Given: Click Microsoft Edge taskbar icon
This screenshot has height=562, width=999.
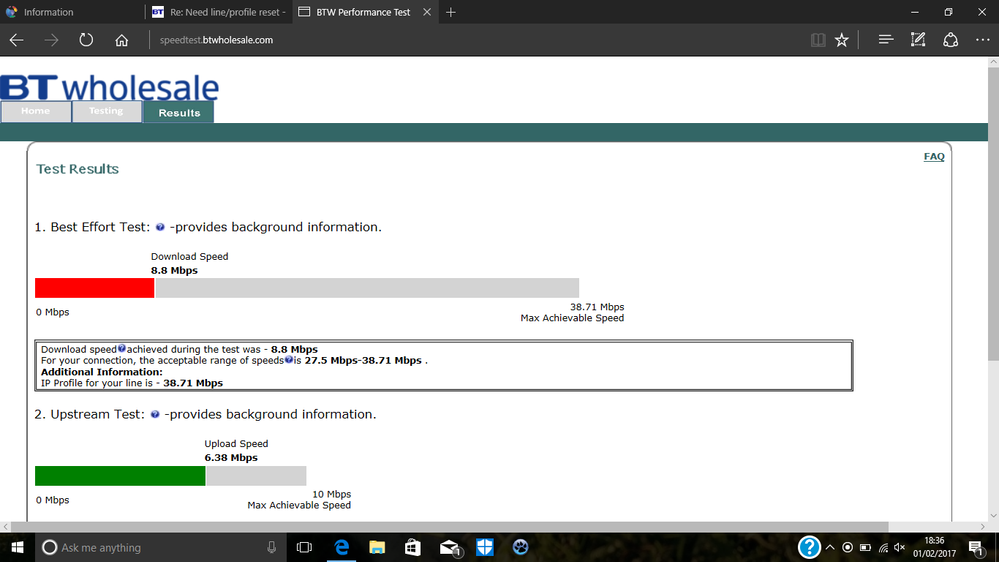Looking at the screenshot, I should (x=341, y=547).
